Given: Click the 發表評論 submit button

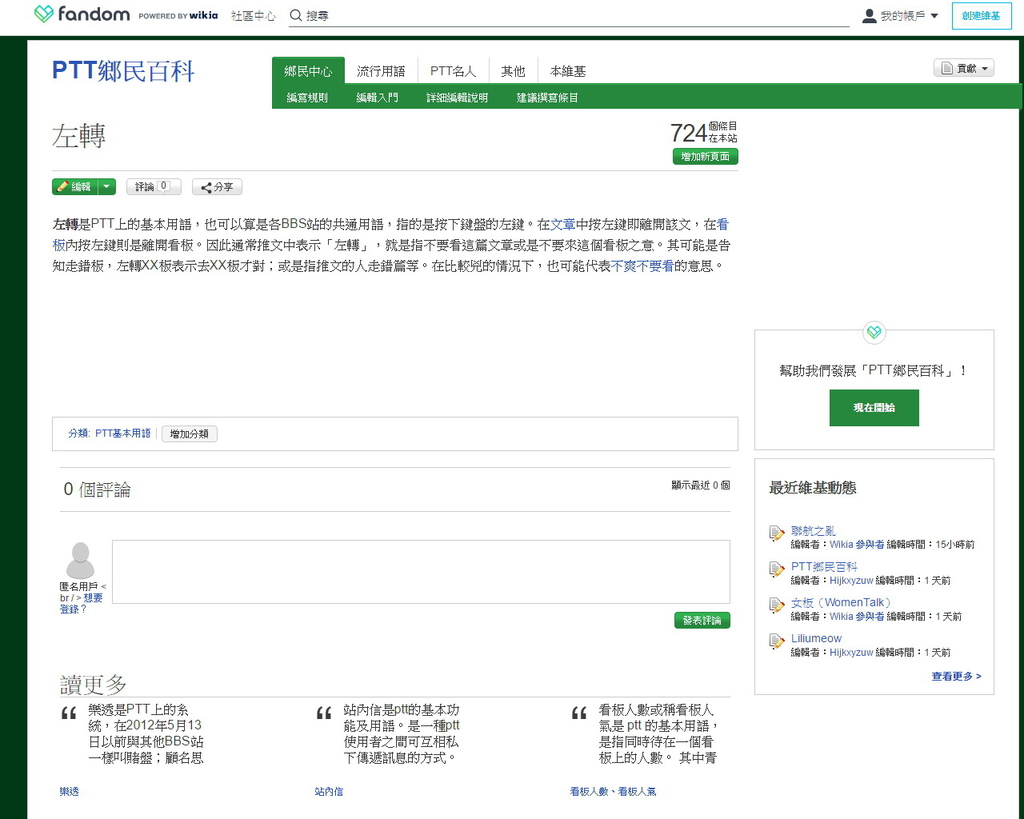Looking at the screenshot, I should click(702, 620).
